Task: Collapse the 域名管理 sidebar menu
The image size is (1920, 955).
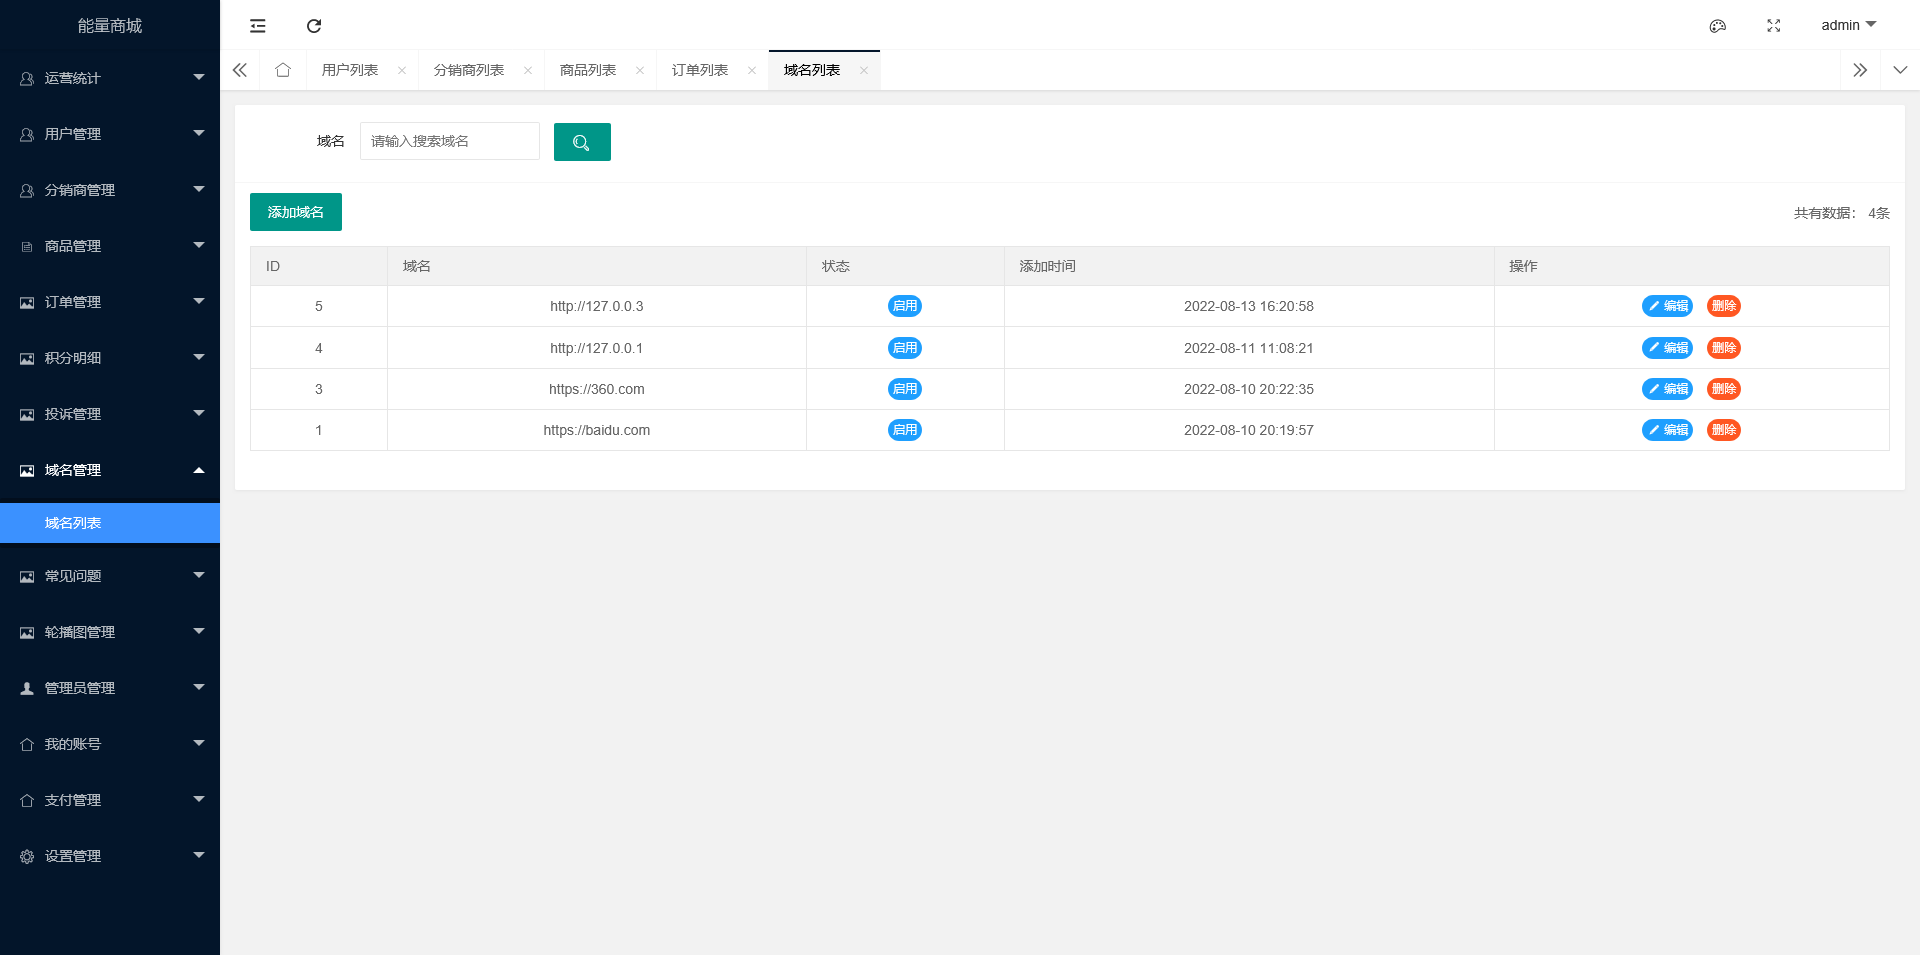Action: point(110,470)
